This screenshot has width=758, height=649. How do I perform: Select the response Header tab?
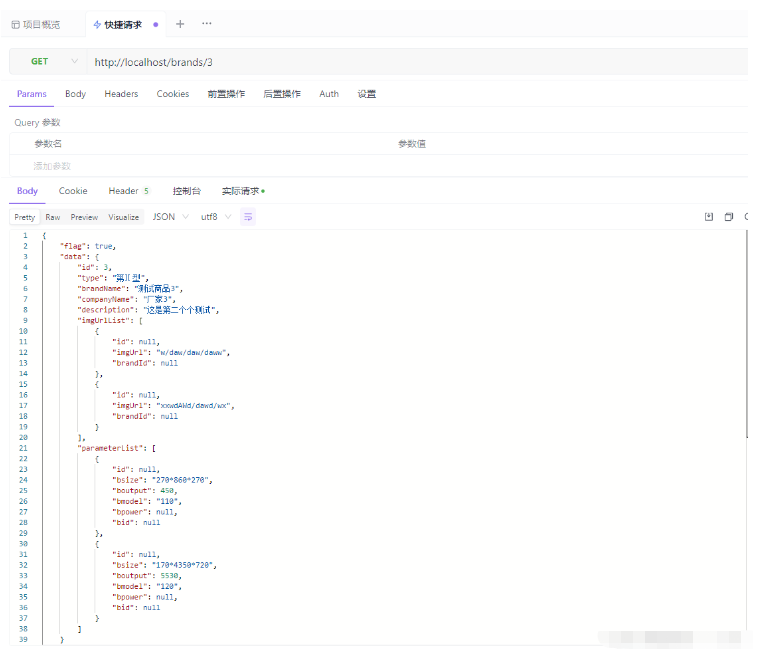coord(129,191)
